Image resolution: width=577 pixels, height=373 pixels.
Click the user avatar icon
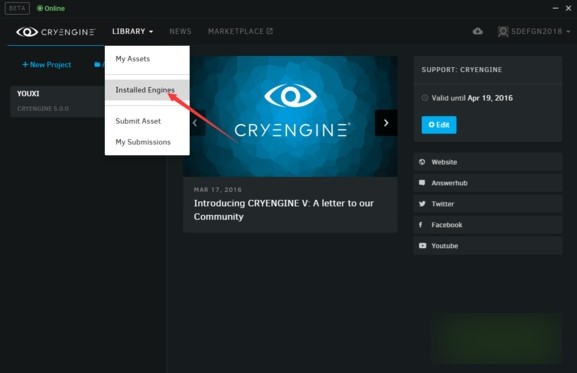(x=503, y=32)
